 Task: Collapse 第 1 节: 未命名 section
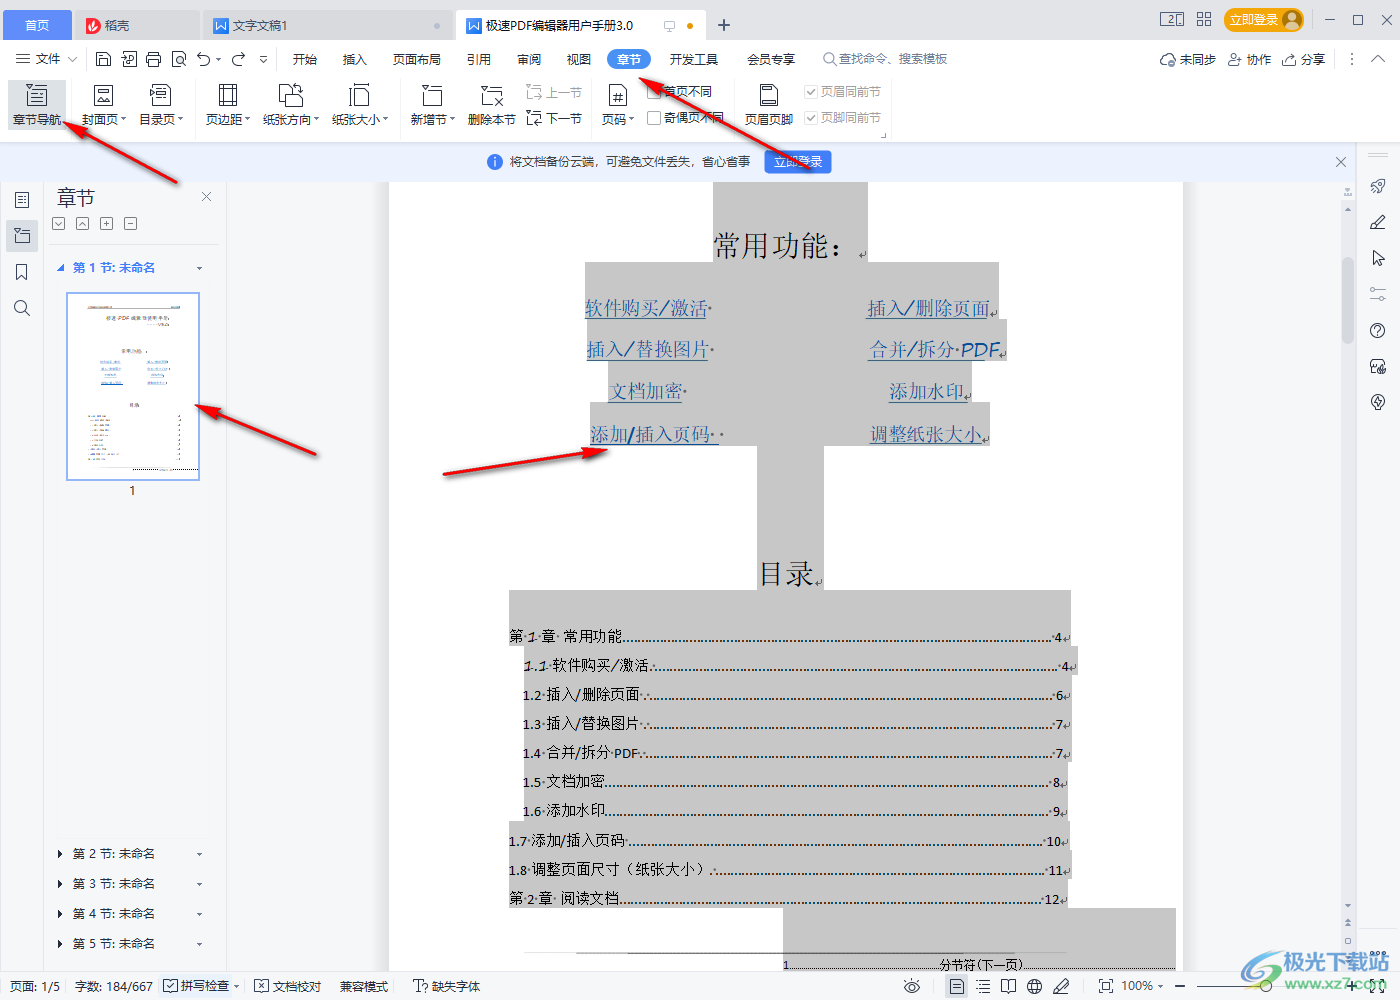[60, 268]
